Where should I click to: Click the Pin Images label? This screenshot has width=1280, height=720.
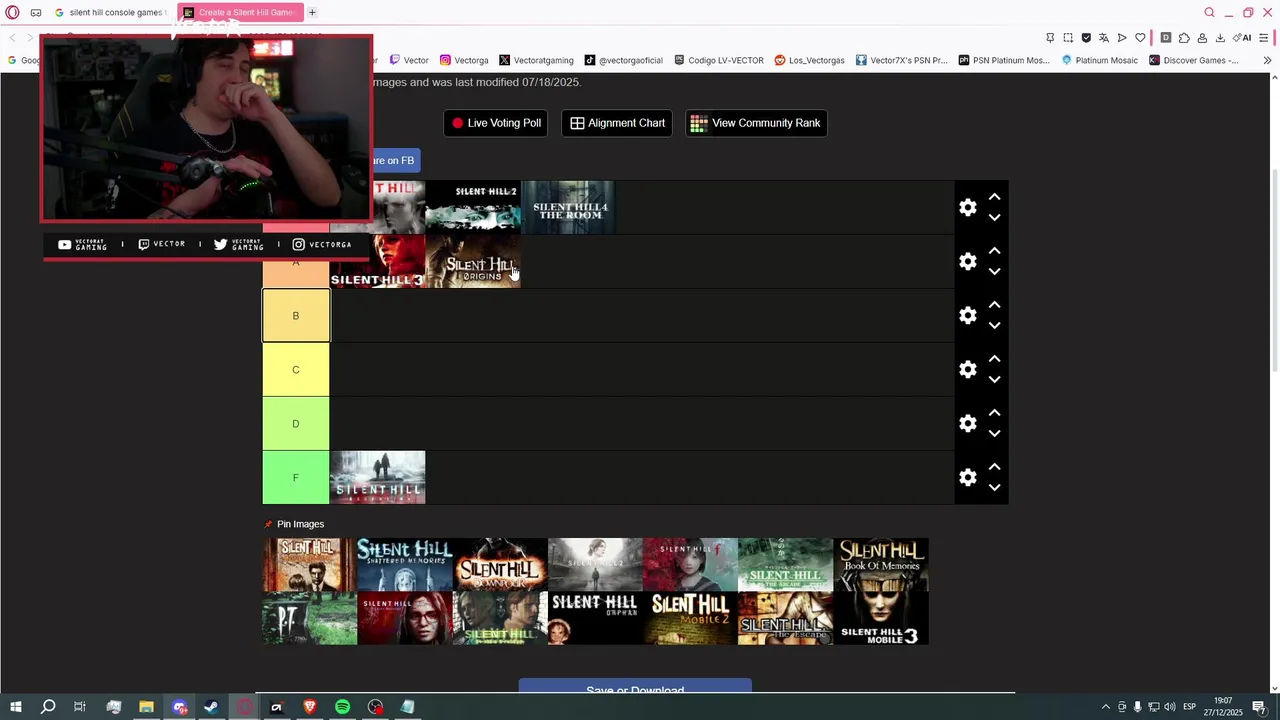pos(300,524)
